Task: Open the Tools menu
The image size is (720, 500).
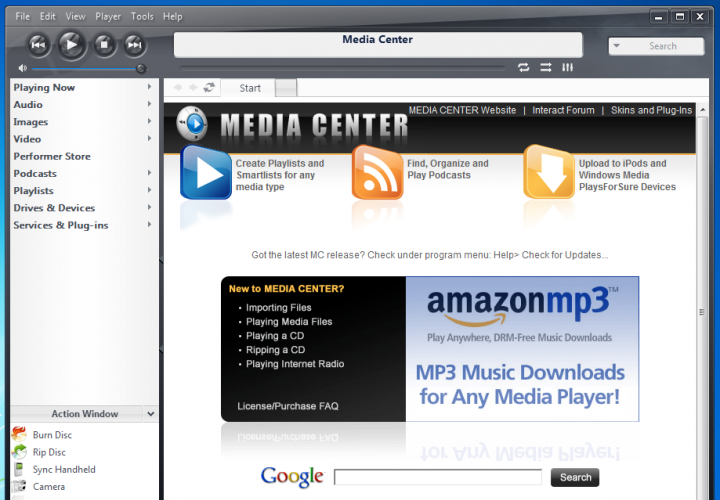Action: (142, 17)
